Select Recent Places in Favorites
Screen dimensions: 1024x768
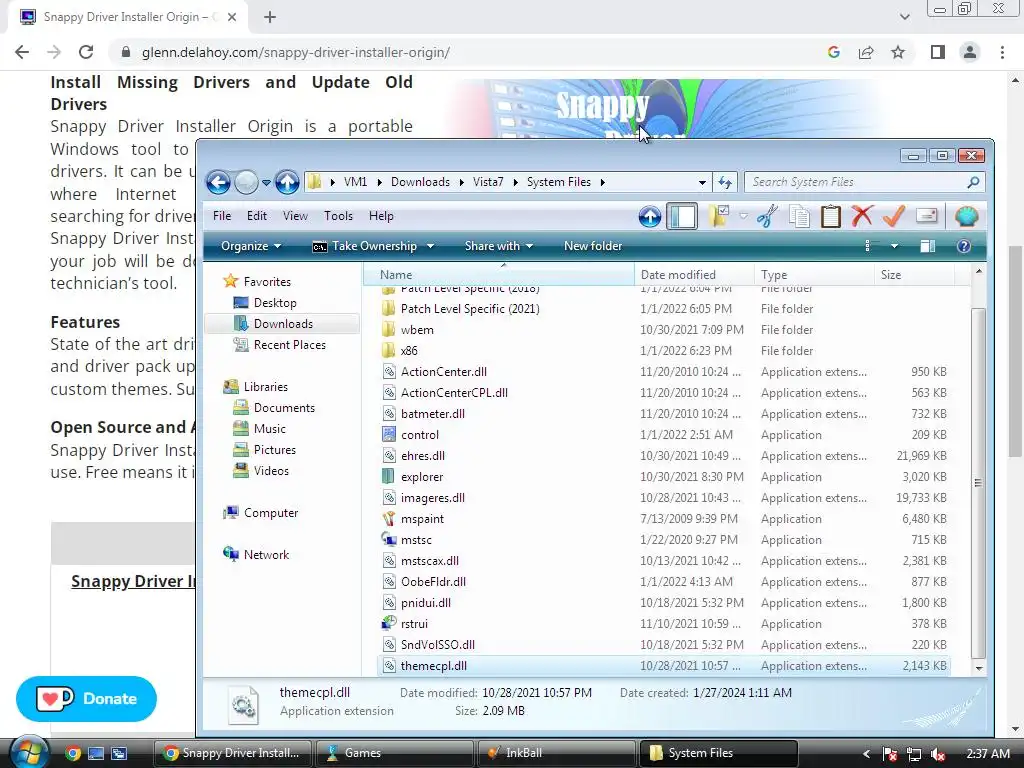(x=289, y=345)
